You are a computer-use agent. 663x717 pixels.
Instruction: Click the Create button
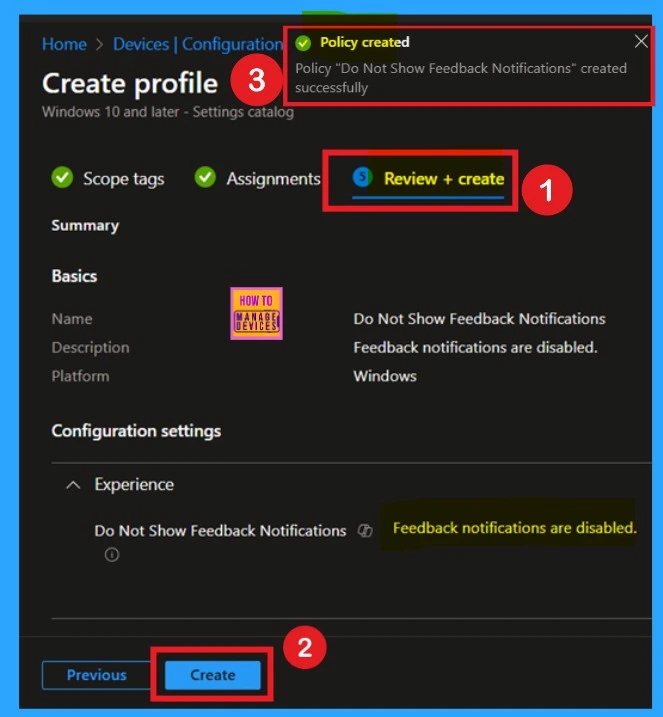click(213, 675)
